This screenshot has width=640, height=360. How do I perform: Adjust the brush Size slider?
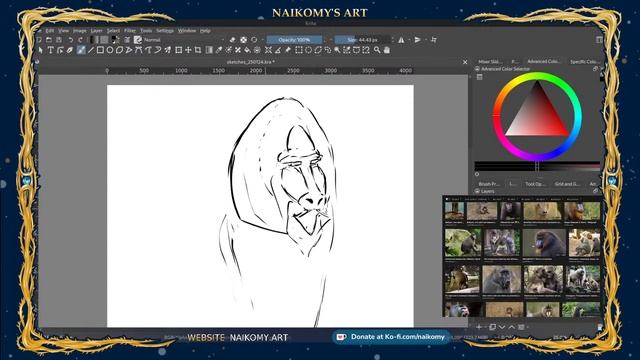pyautogui.click(x=362, y=40)
